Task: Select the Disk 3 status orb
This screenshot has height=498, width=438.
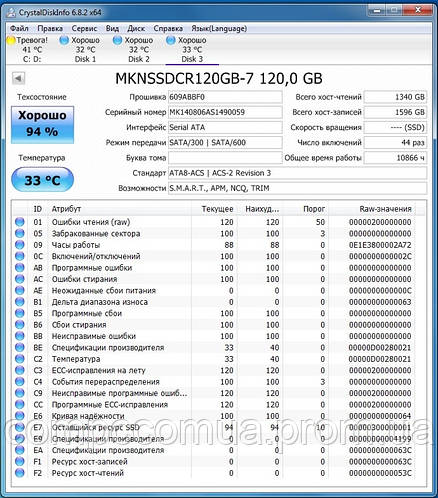Action: [171, 40]
